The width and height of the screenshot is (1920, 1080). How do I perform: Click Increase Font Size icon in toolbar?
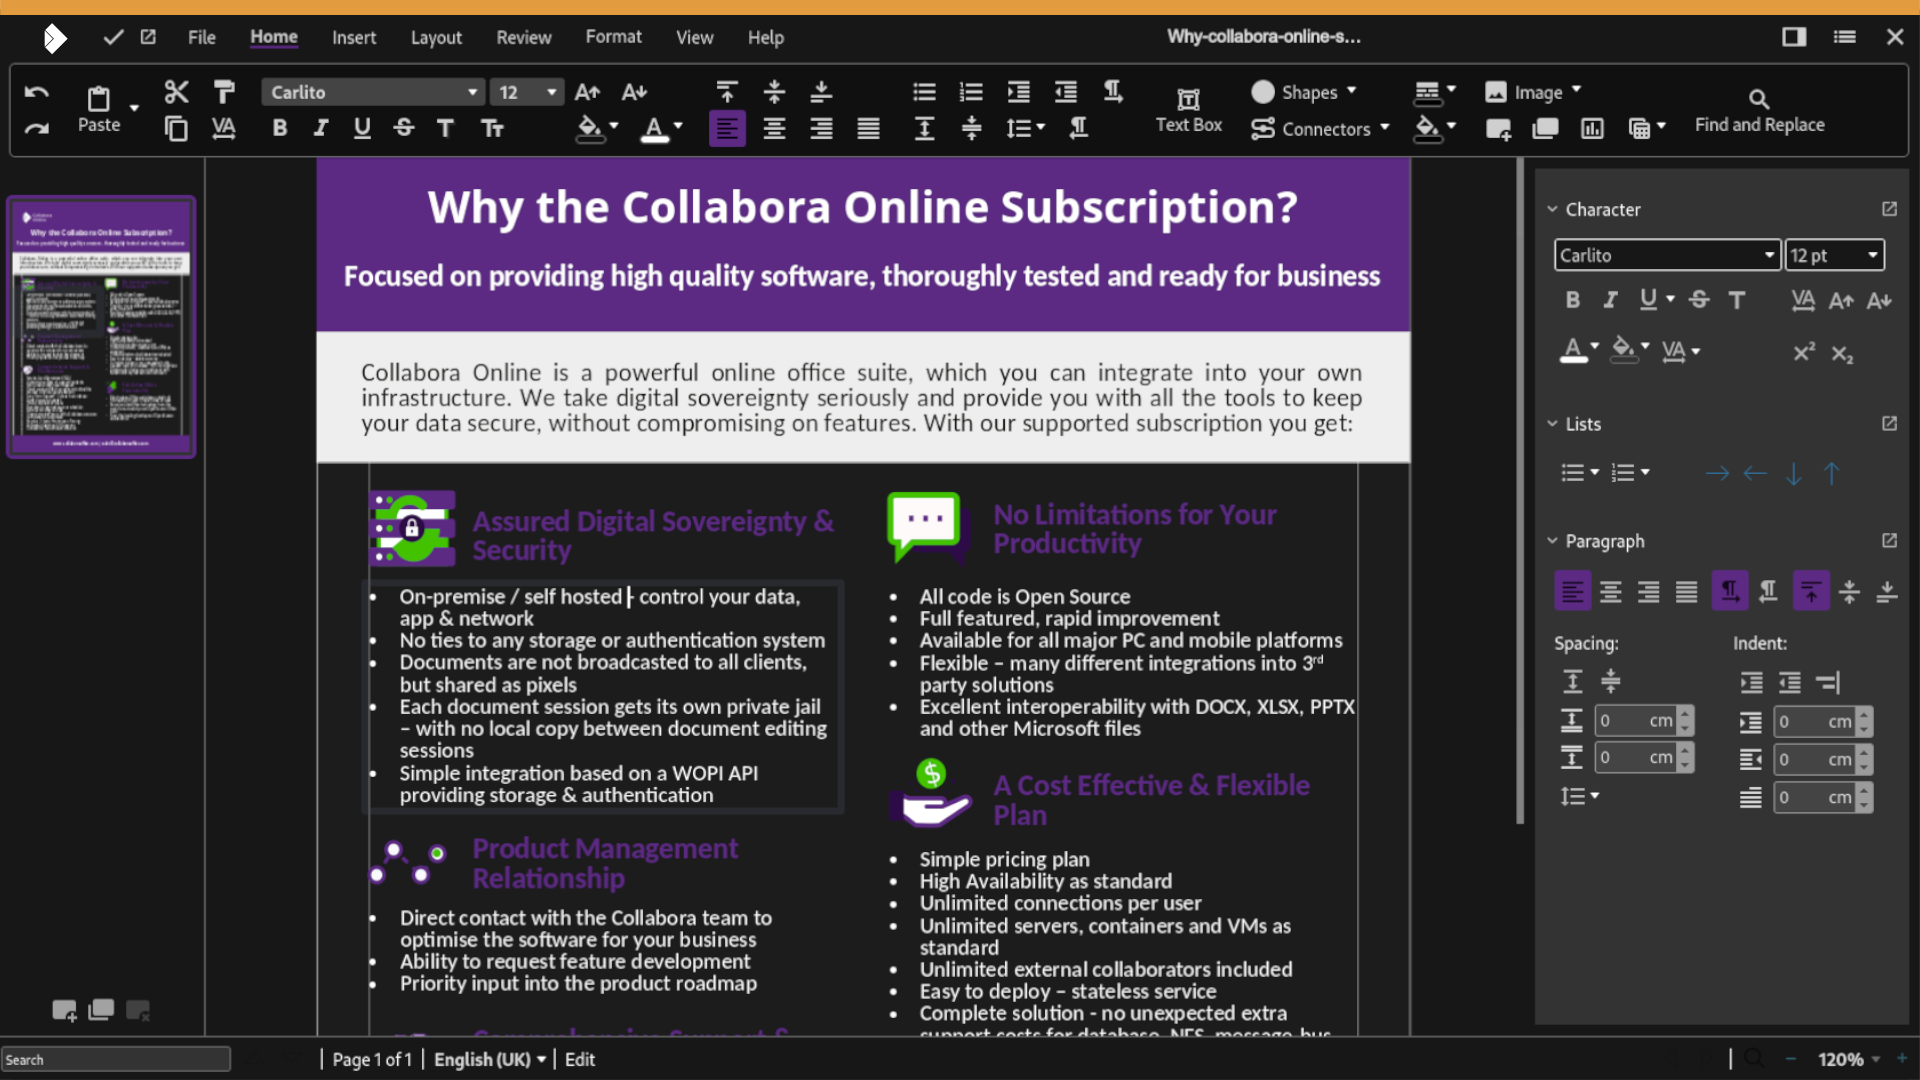coord(587,92)
